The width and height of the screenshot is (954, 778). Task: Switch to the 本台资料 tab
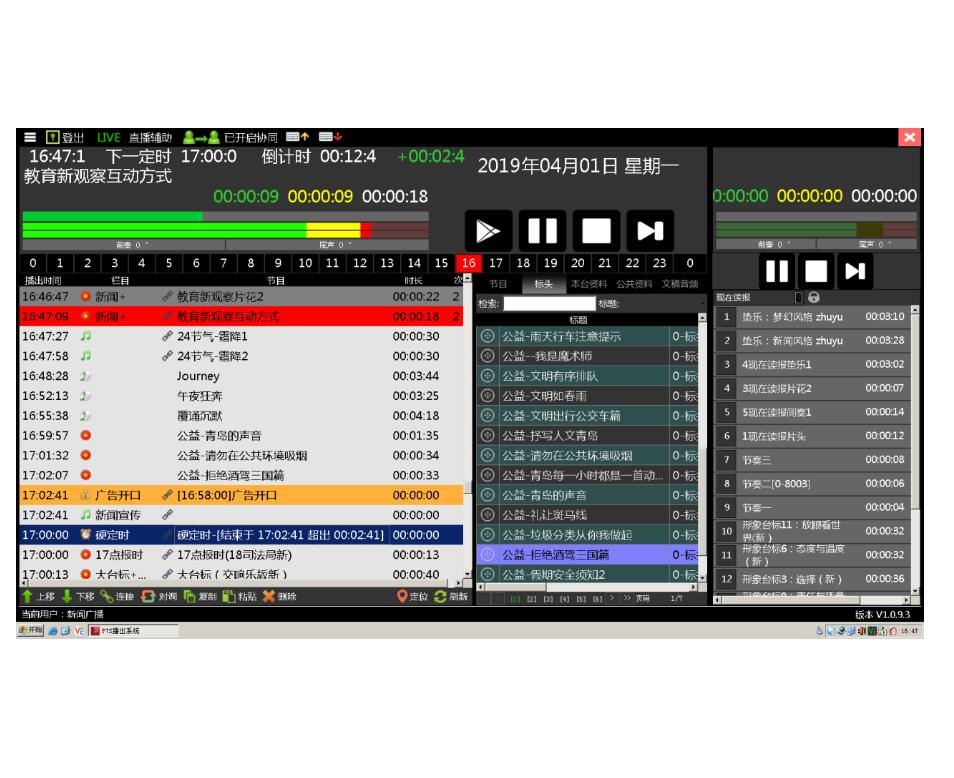click(x=588, y=284)
